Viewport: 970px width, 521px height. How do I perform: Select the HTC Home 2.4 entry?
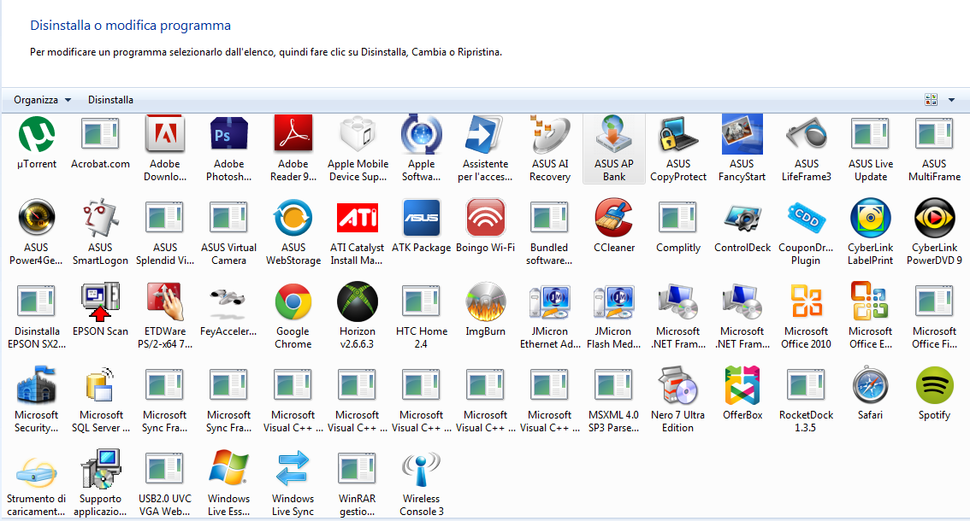(x=421, y=317)
